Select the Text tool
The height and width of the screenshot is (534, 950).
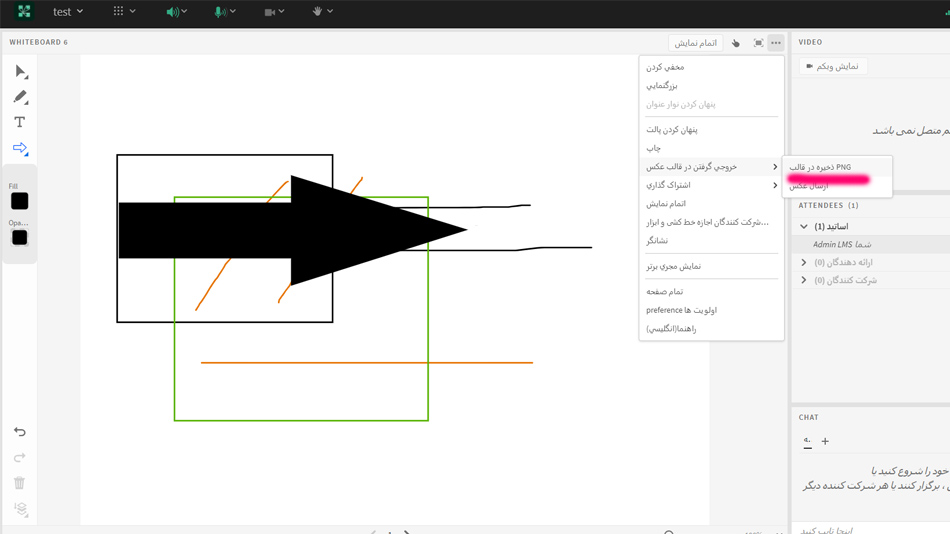pyautogui.click(x=19, y=122)
